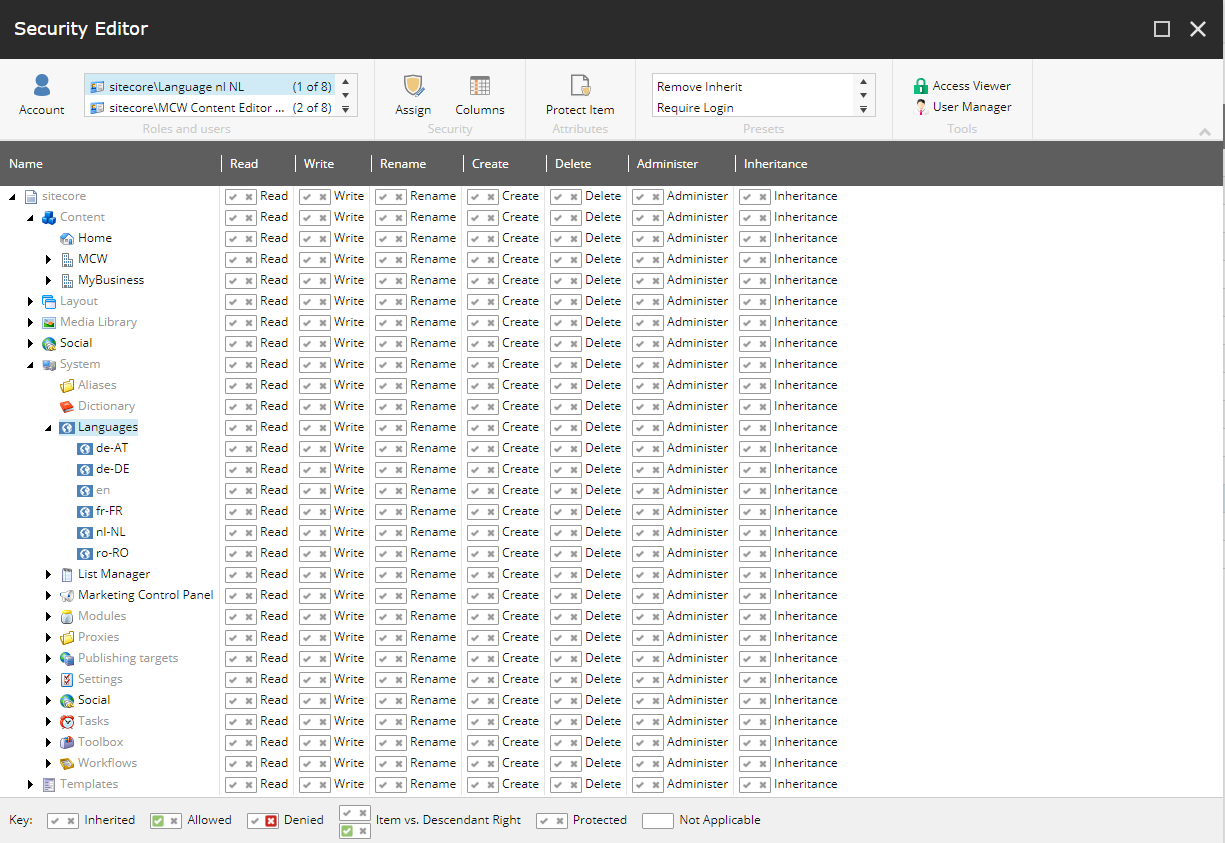Click the Media Library picture icon
Screen dimensions: 1225x843
pyautogui.click(x=49, y=322)
